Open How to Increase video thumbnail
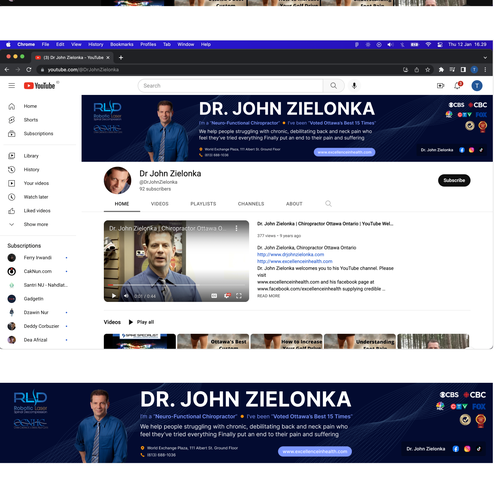The width and height of the screenshot is (500, 500). 286,341
